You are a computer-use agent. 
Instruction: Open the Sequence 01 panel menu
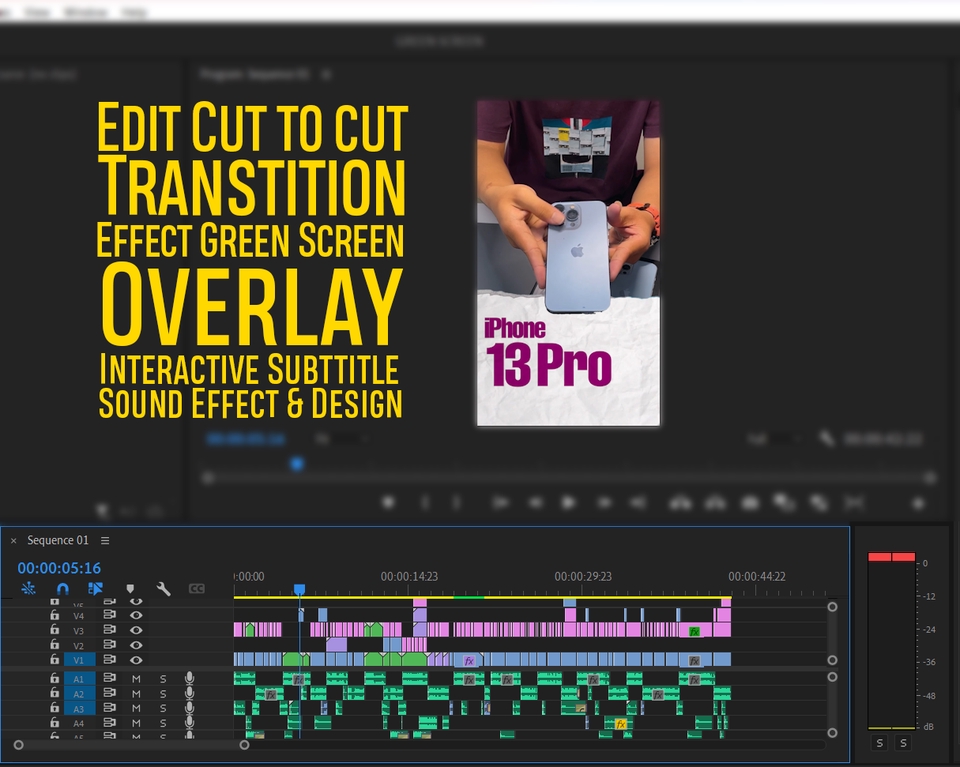(x=105, y=541)
